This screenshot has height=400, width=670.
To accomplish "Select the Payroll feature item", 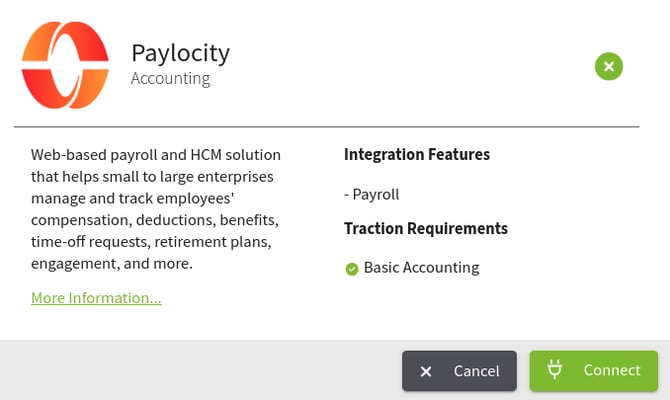I will coord(371,194).
